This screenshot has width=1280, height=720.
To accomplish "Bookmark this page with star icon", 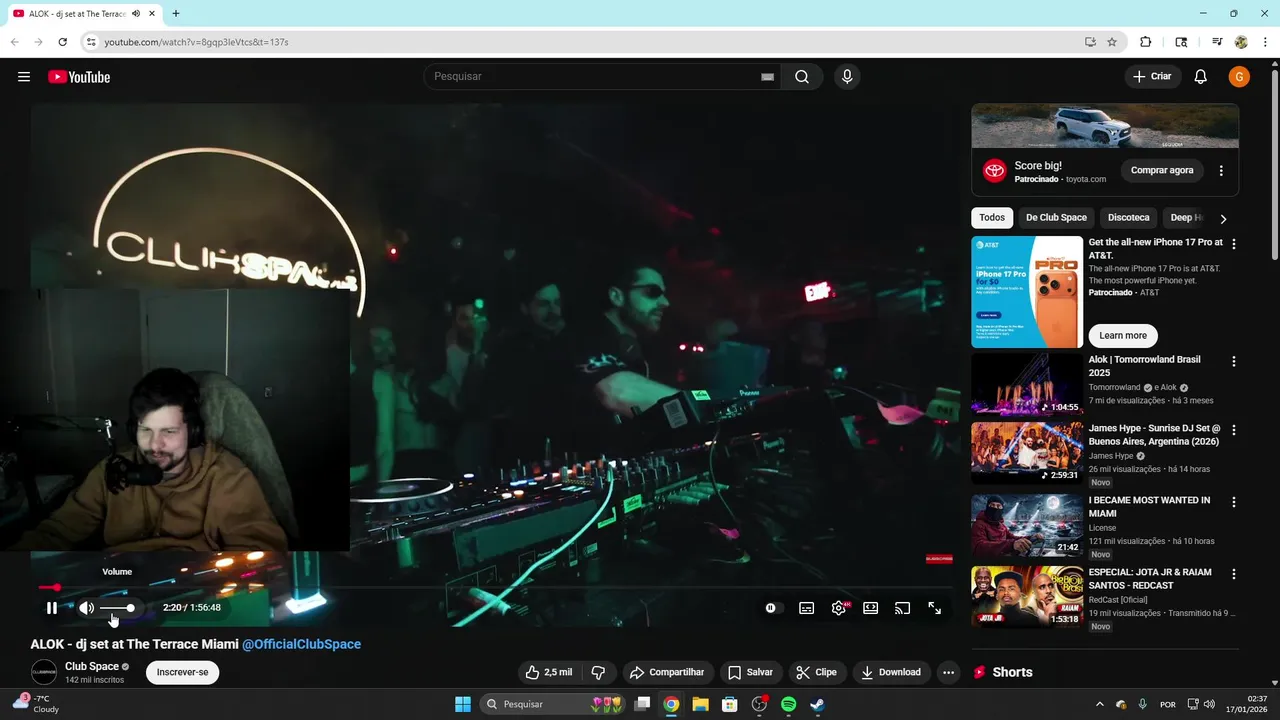I will pos(1112,42).
